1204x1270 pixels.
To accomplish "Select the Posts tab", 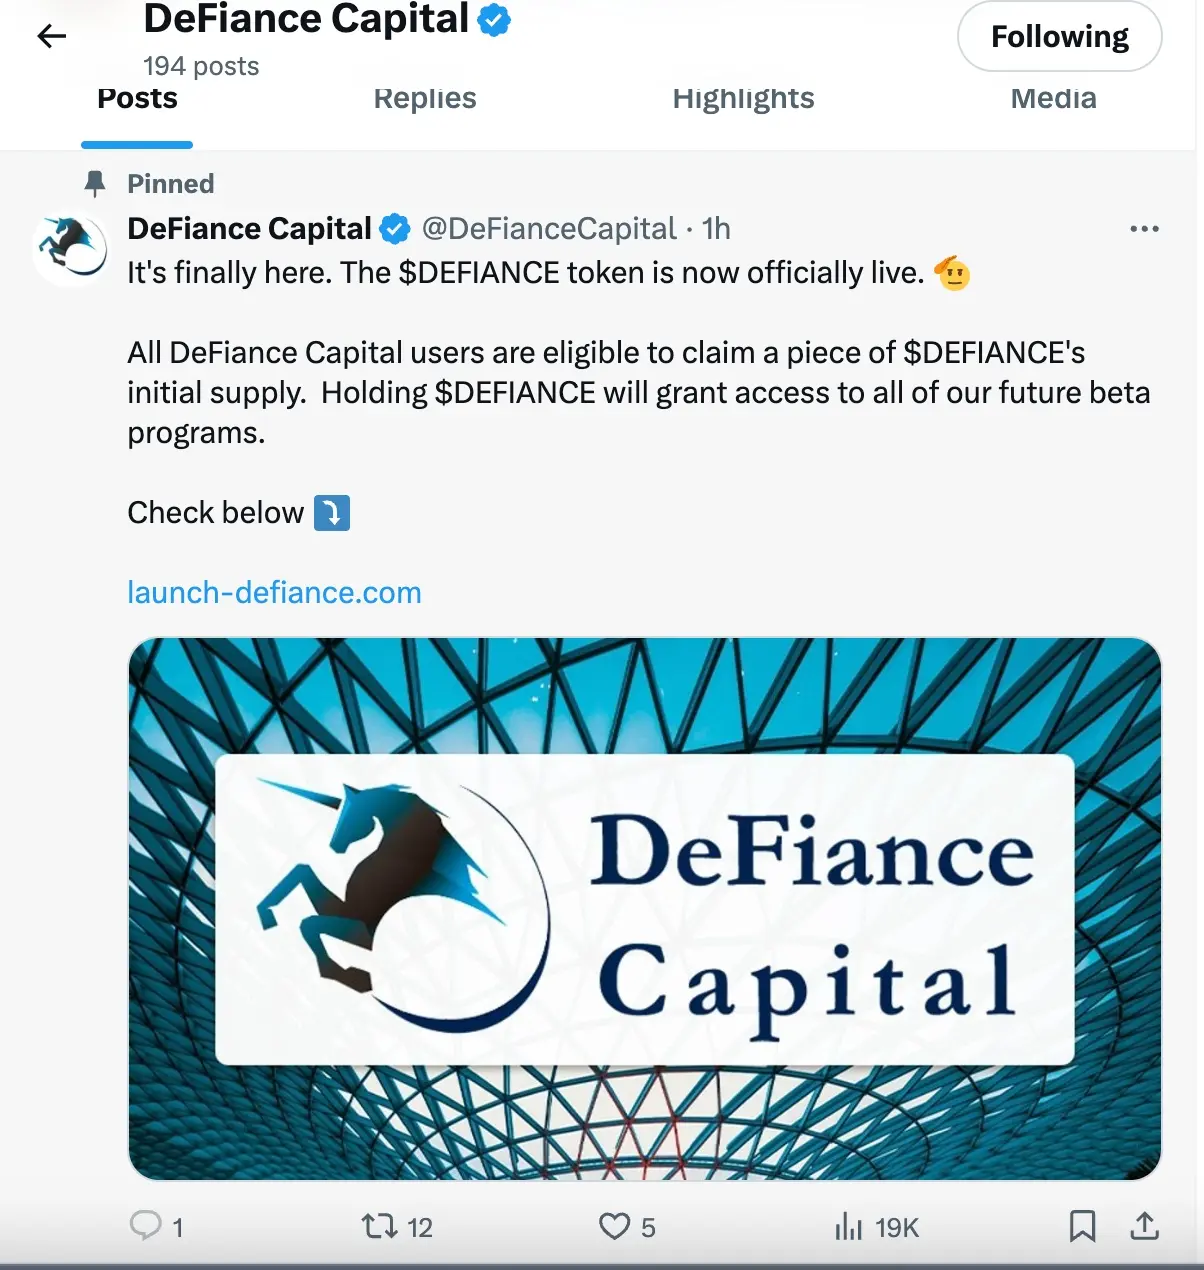I will (136, 98).
